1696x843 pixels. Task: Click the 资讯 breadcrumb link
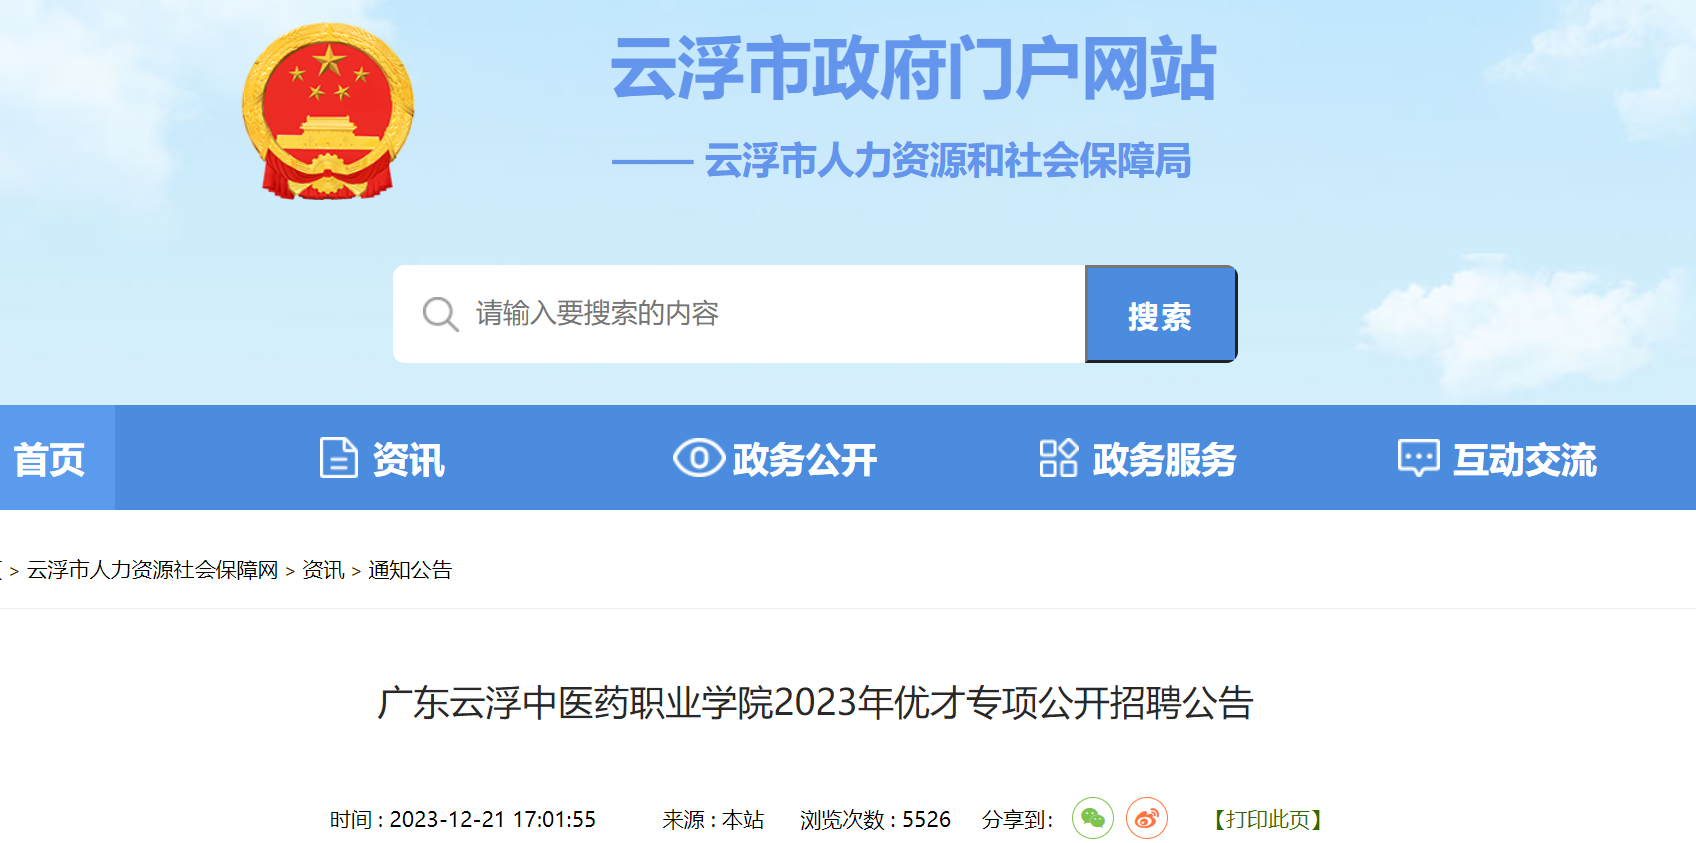(x=323, y=570)
